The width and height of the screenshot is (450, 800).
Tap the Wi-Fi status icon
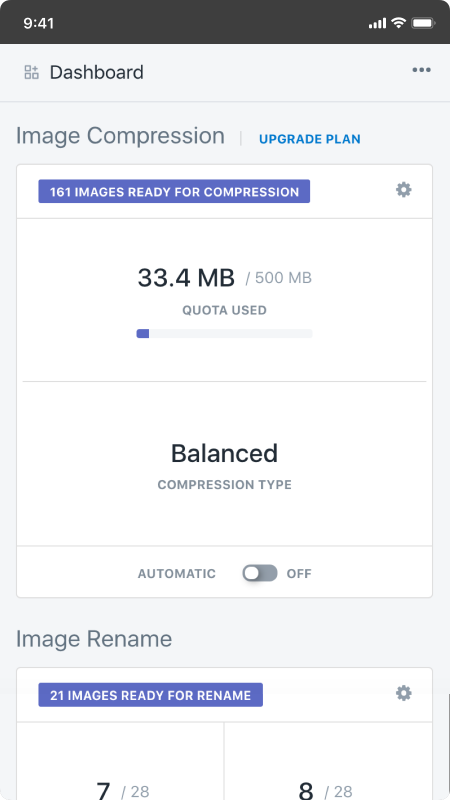398,23
